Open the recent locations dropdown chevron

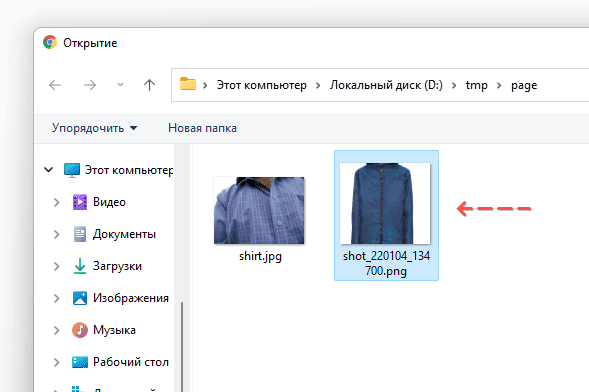click(120, 85)
